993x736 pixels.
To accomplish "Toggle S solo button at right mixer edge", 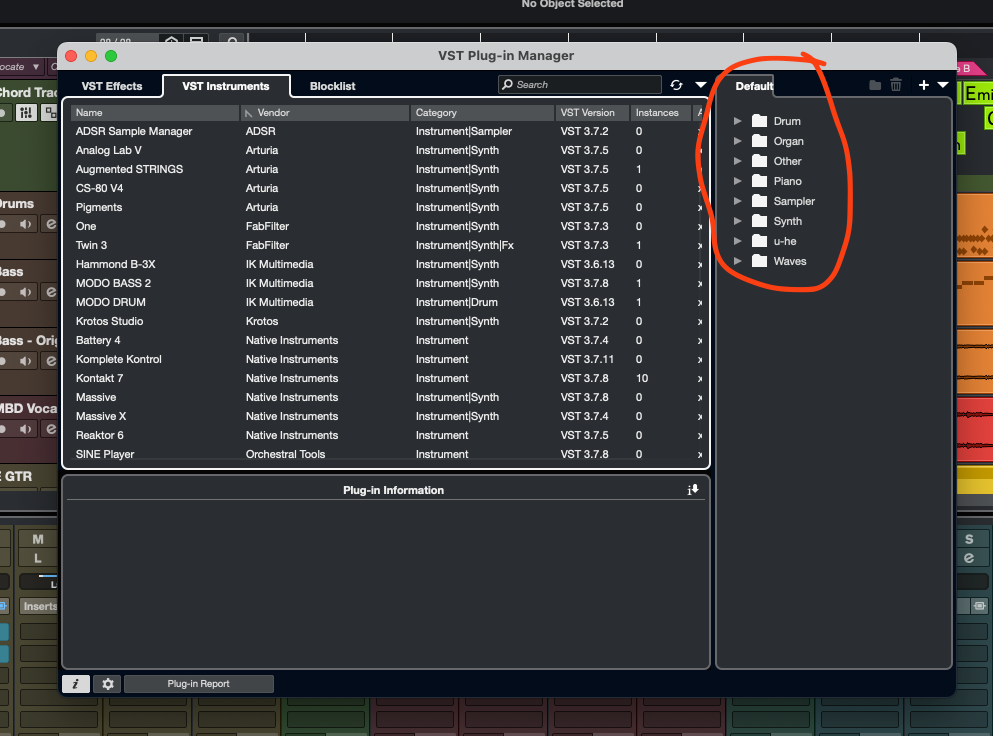I will (x=969, y=539).
